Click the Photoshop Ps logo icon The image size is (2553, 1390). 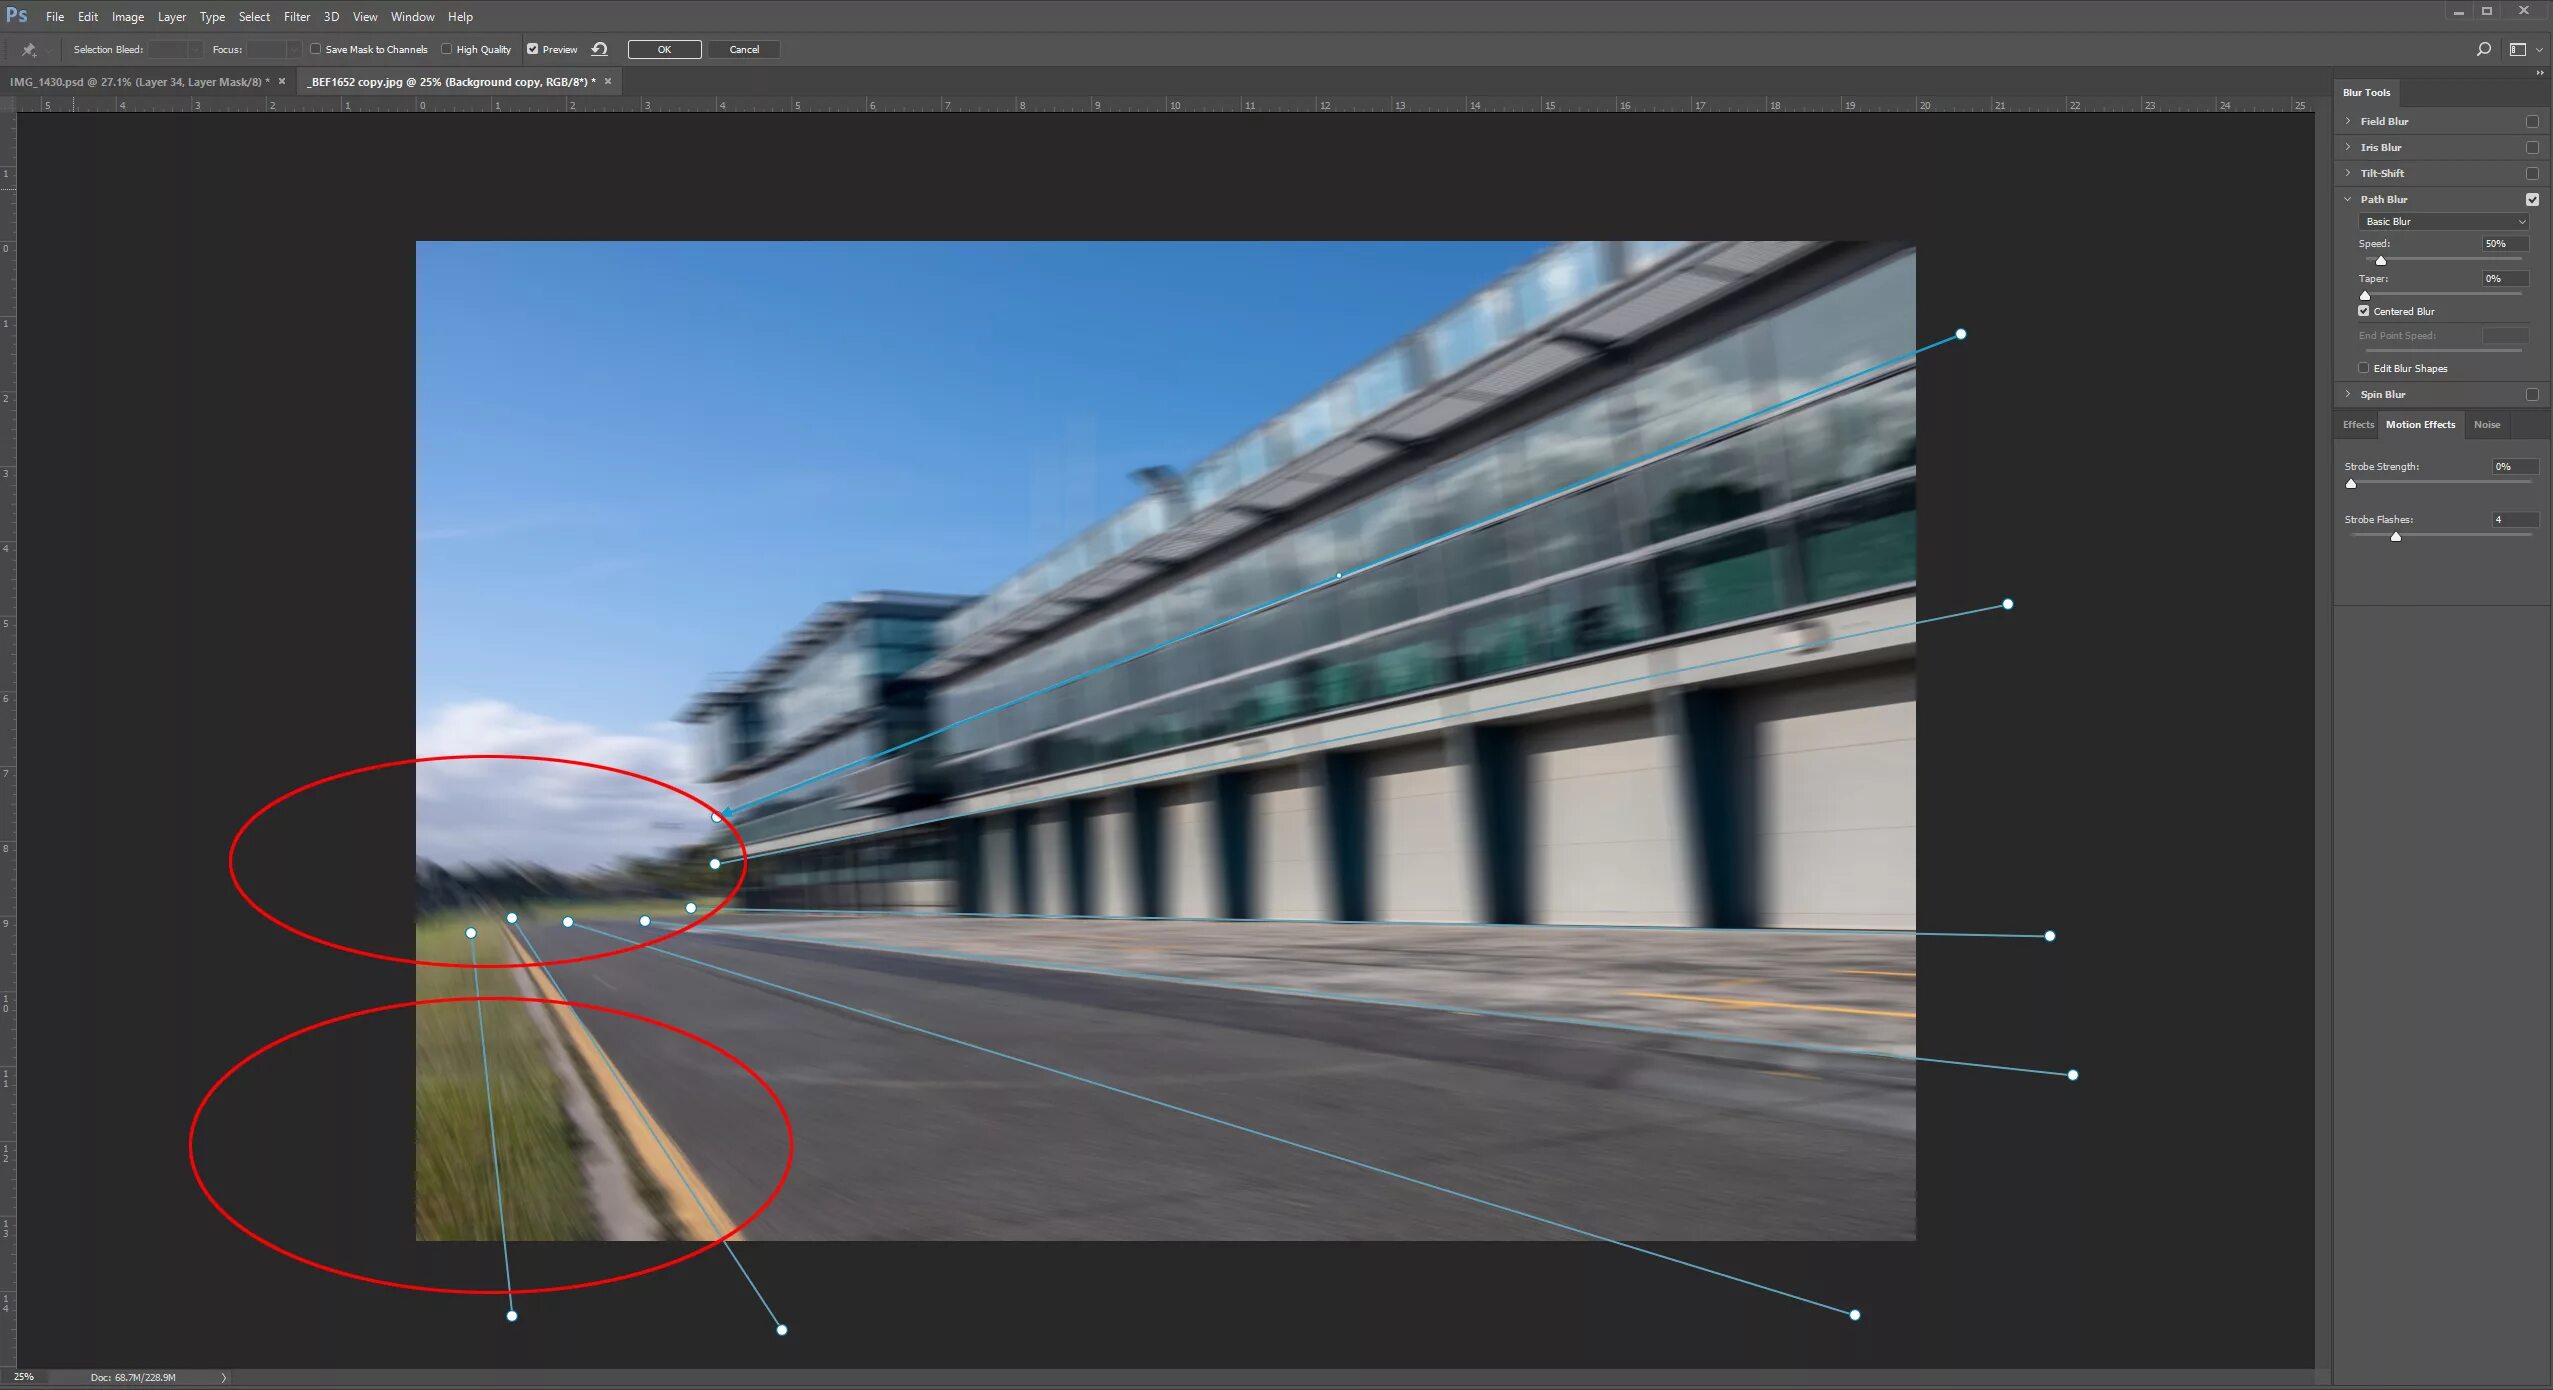click(17, 16)
